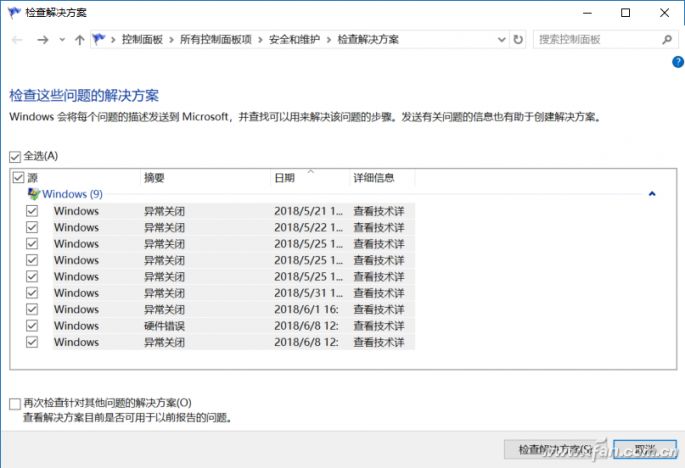685x468 pixels.
Task: Maximize the 检查解决方案 window
Action: [626, 13]
